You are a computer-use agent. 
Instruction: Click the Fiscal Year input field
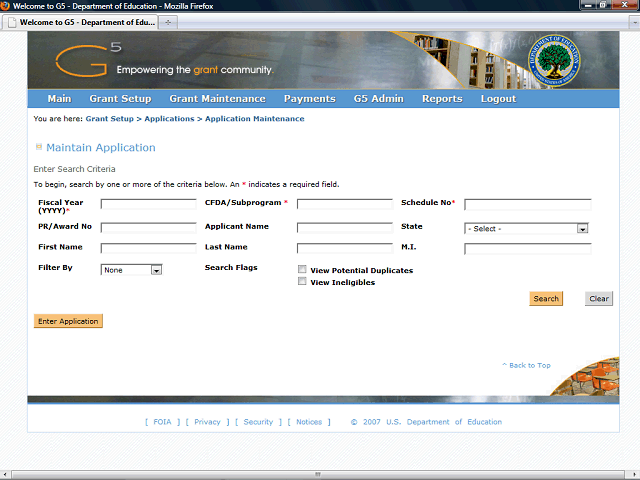pyautogui.click(x=149, y=204)
